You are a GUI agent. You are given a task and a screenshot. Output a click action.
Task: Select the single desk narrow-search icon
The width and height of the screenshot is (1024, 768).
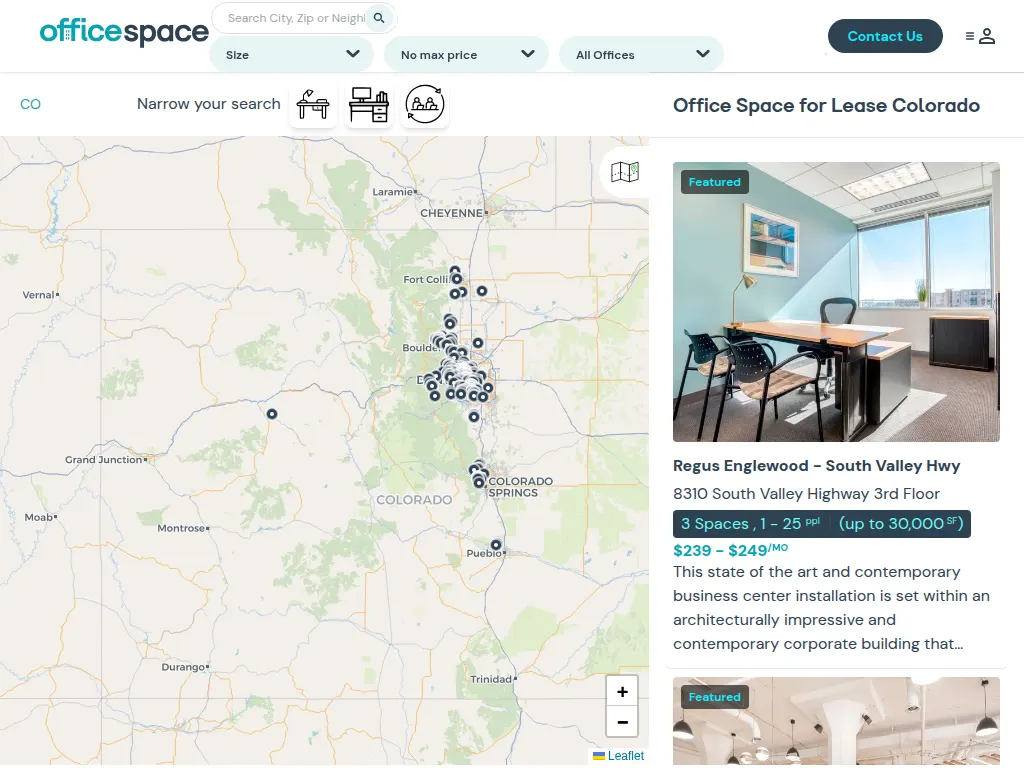[x=313, y=104]
